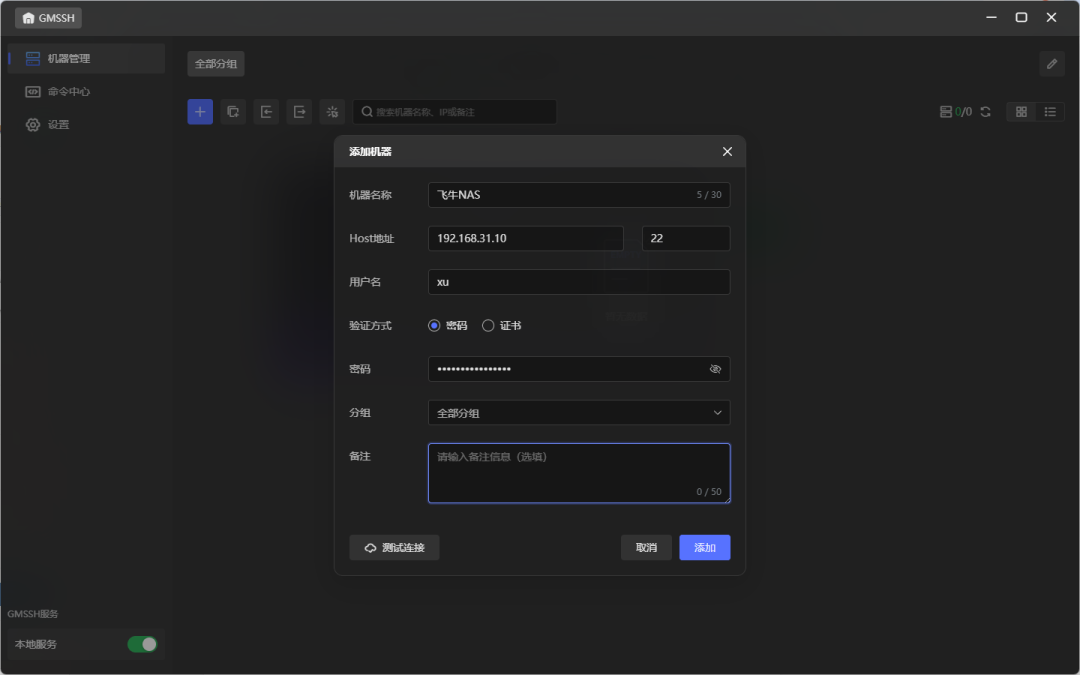Open 设置 in the sidebar
The image size is (1080, 675).
click(58, 125)
